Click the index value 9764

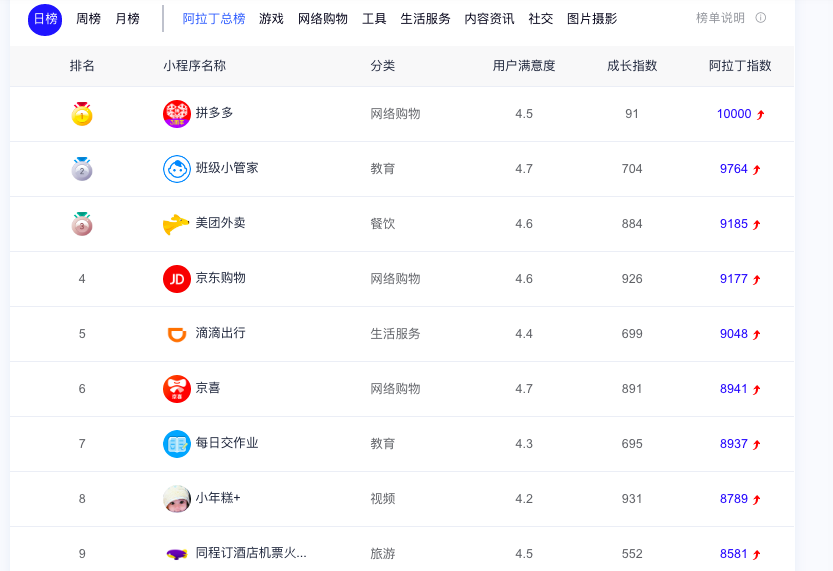pyautogui.click(x=734, y=169)
